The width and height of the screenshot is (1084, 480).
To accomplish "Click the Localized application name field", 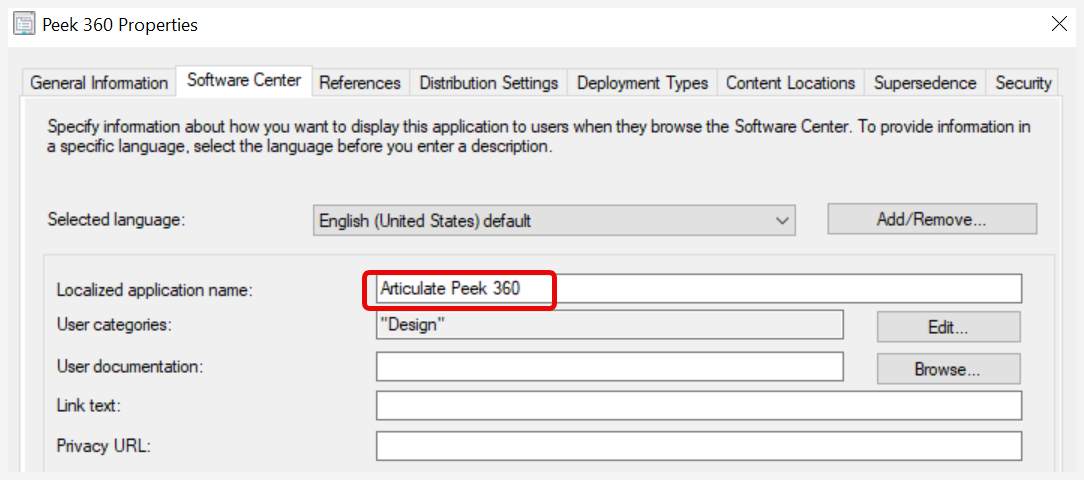I will pos(699,289).
